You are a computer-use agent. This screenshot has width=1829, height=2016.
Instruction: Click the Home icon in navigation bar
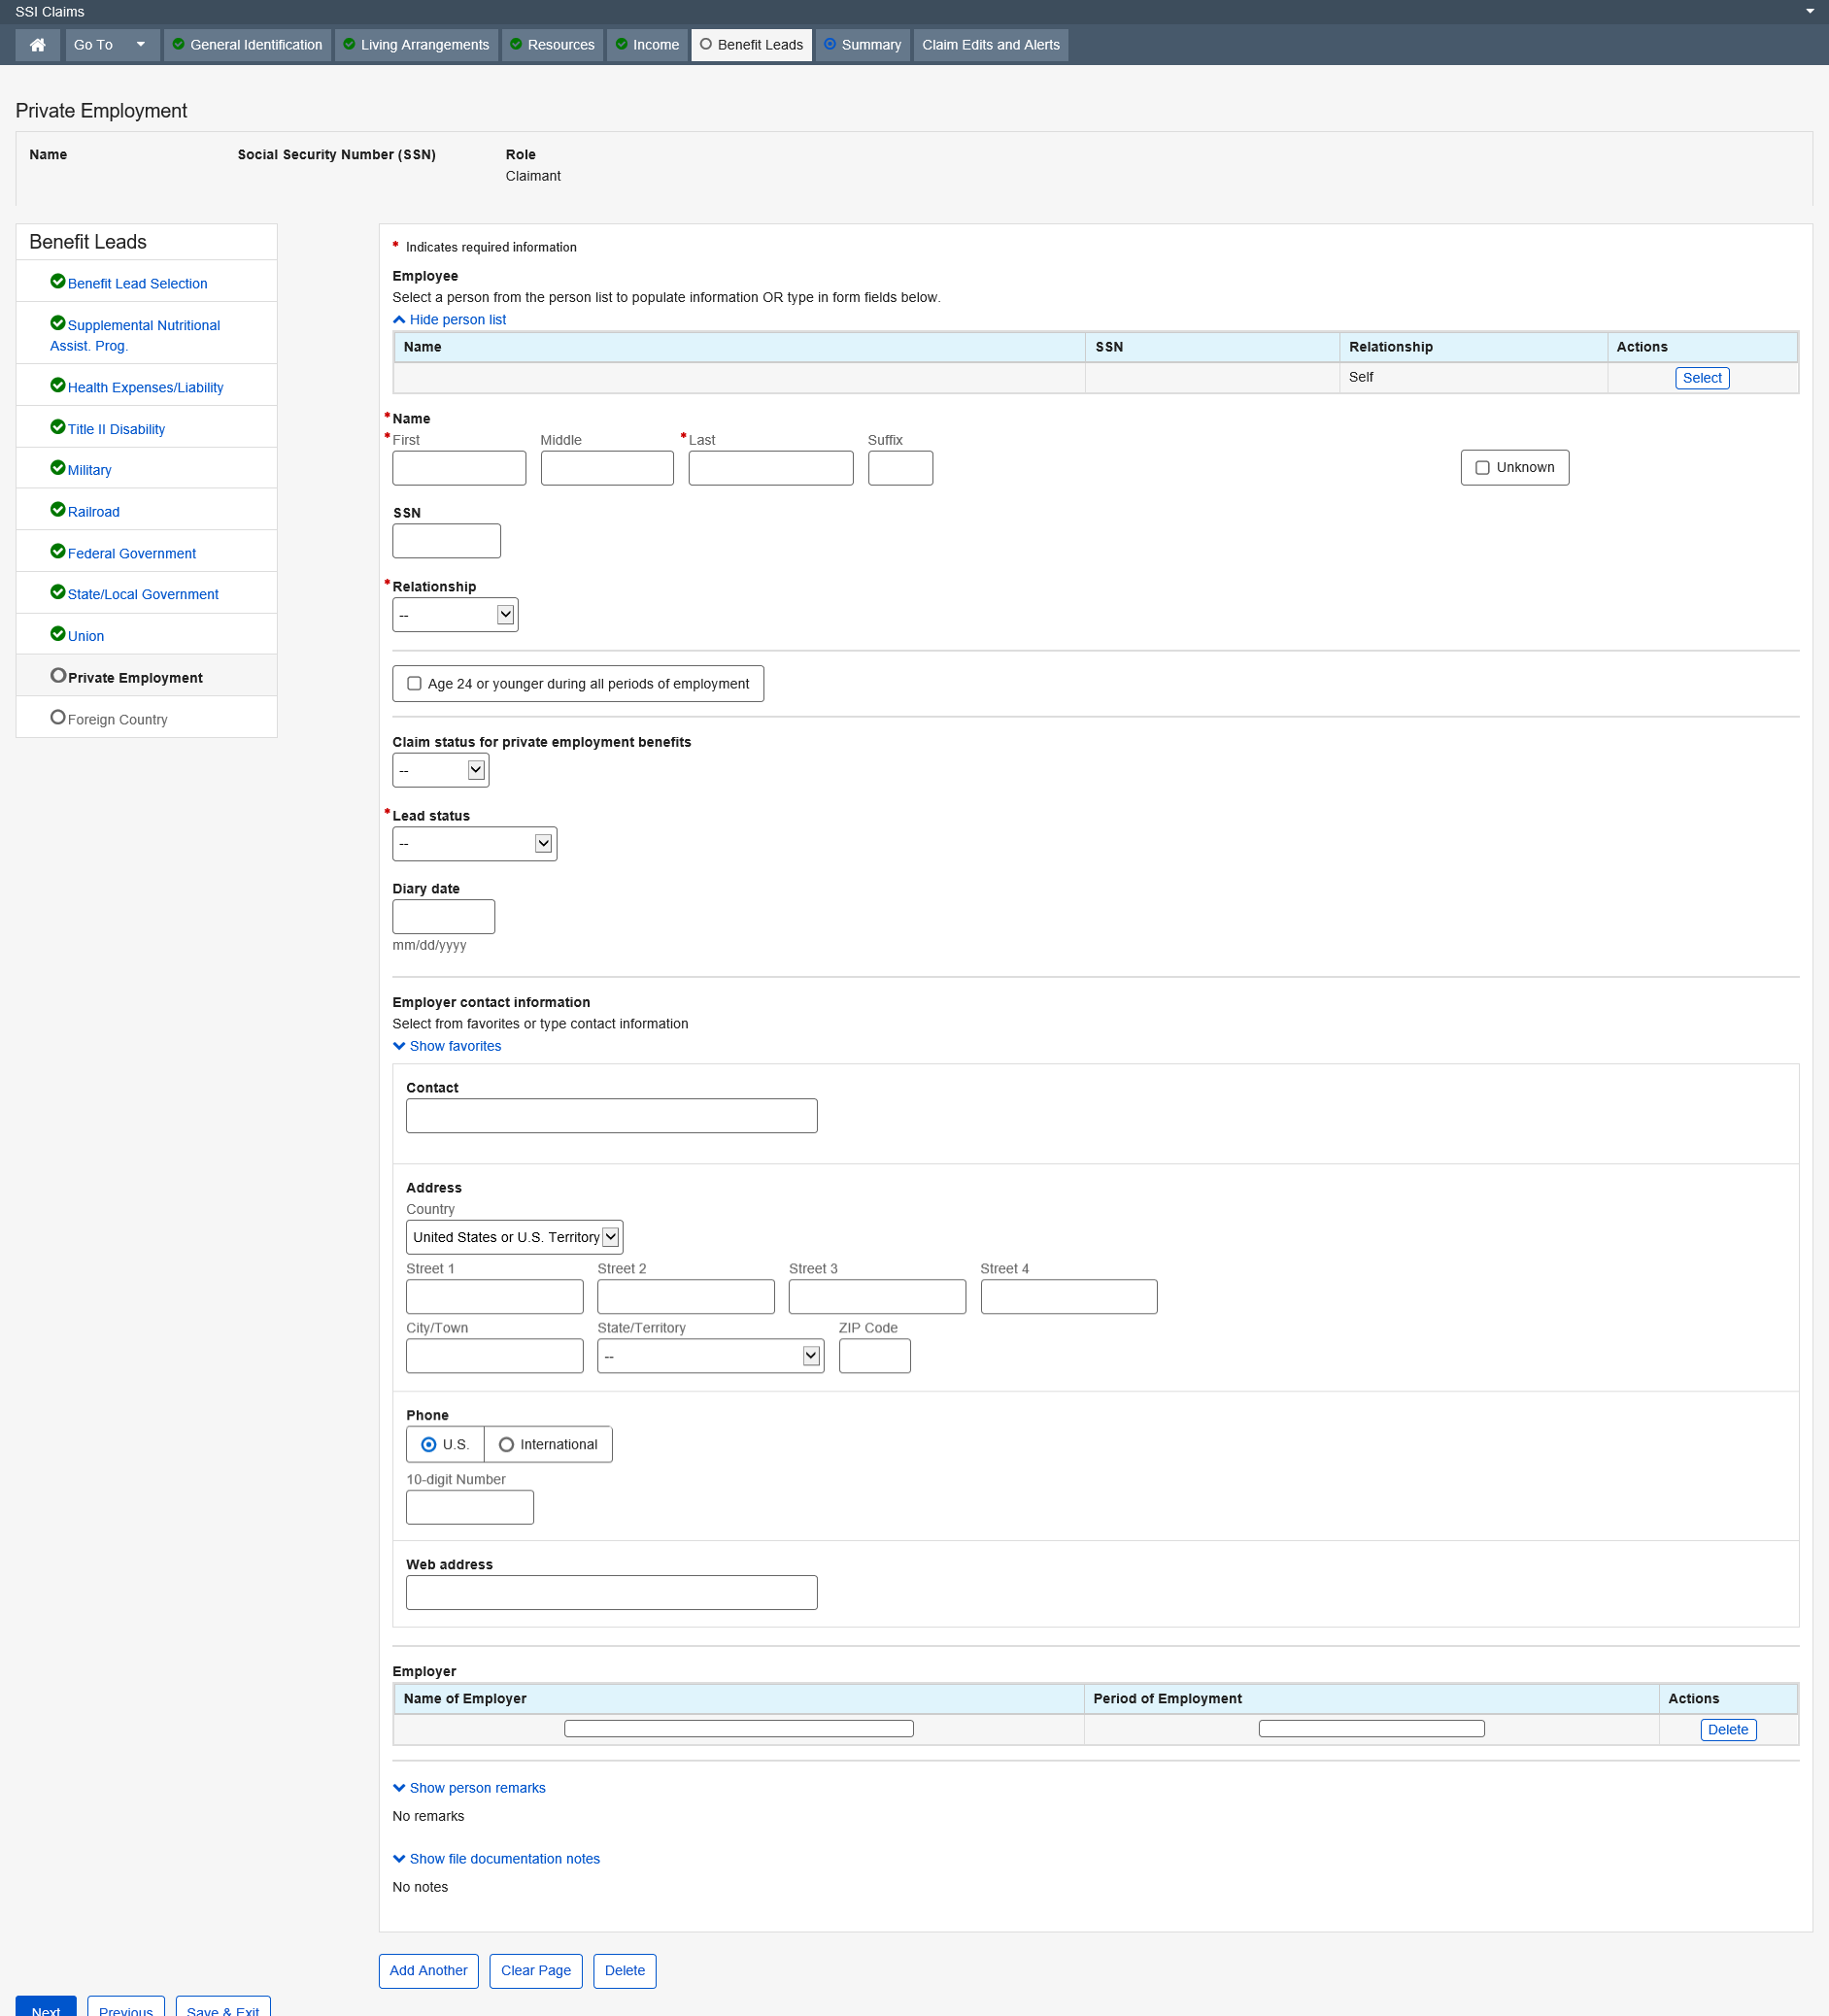pyautogui.click(x=38, y=45)
